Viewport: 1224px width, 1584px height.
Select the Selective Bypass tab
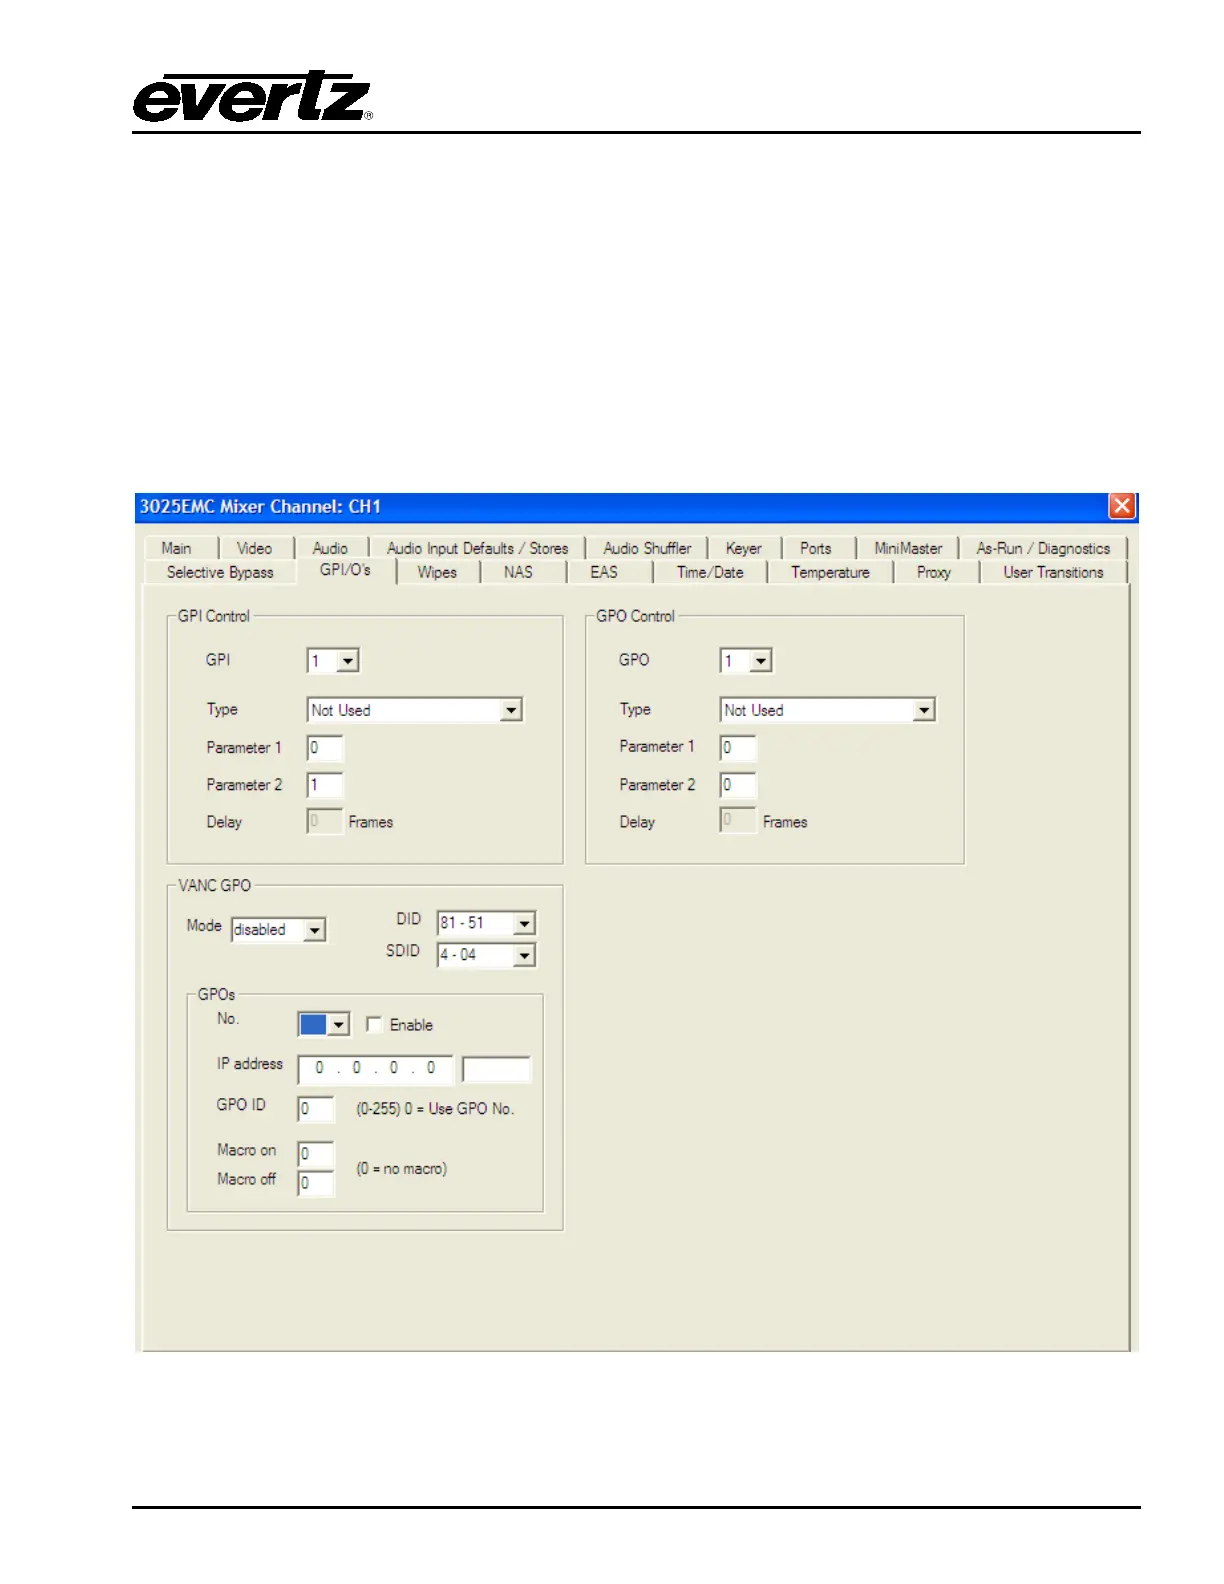[220, 572]
